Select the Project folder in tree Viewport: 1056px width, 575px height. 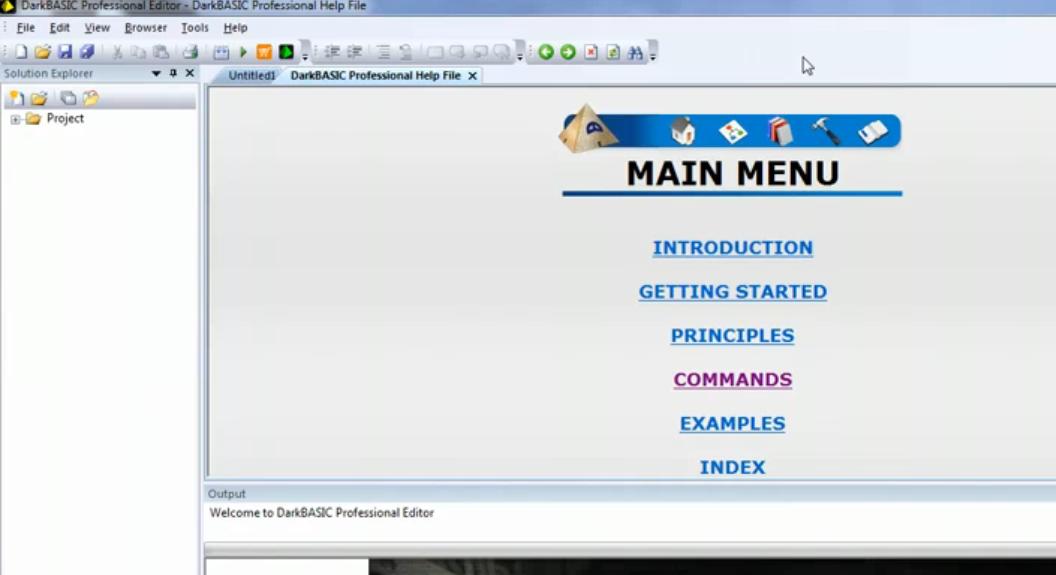tap(55, 119)
